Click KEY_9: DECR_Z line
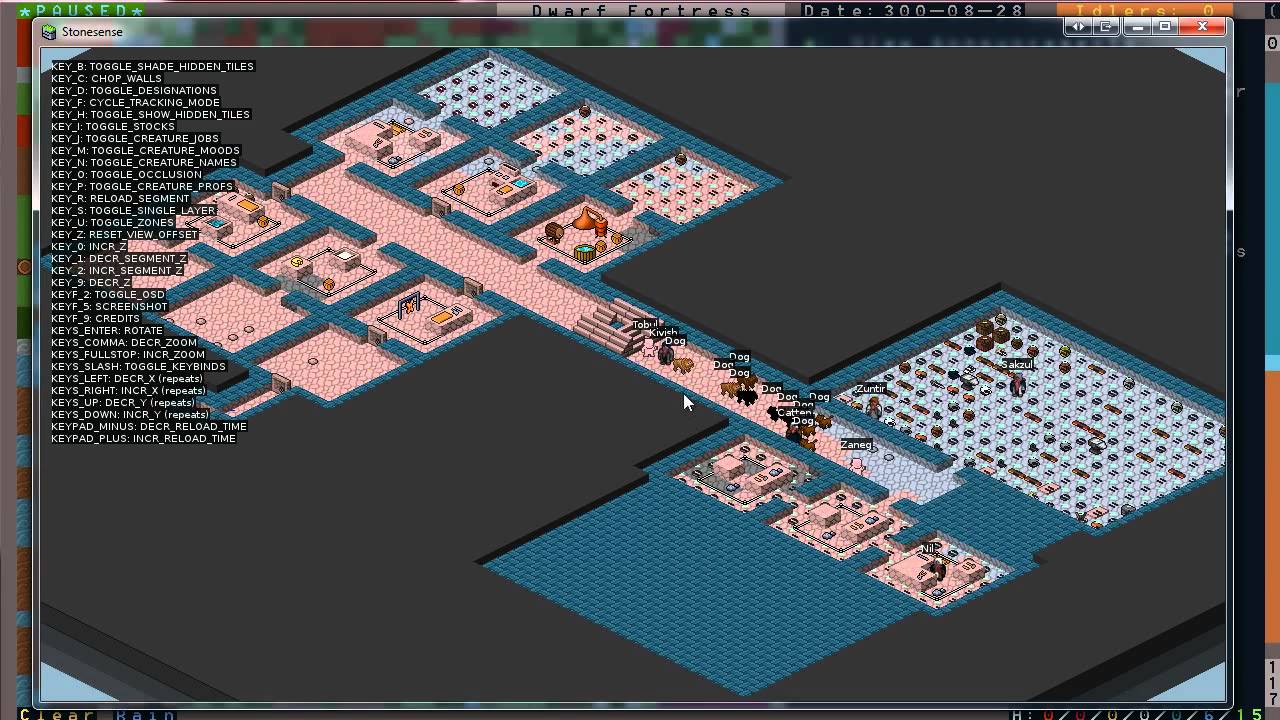 91,282
